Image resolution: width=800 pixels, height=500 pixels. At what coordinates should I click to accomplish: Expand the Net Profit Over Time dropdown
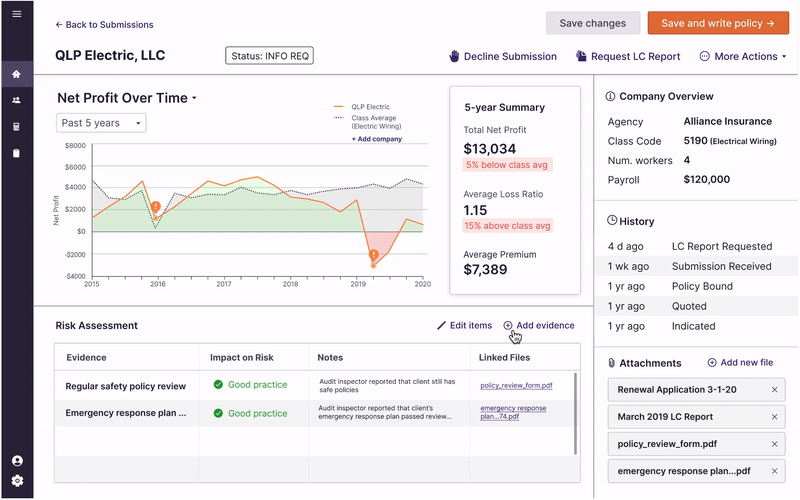(194, 98)
